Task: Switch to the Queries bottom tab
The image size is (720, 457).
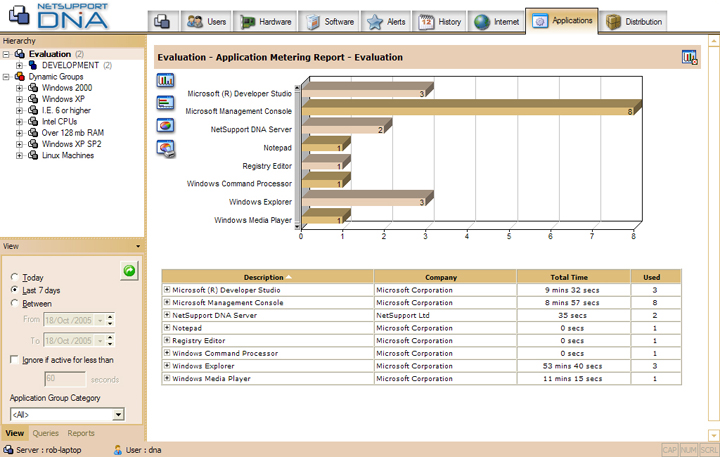Action: coord(45,433)
